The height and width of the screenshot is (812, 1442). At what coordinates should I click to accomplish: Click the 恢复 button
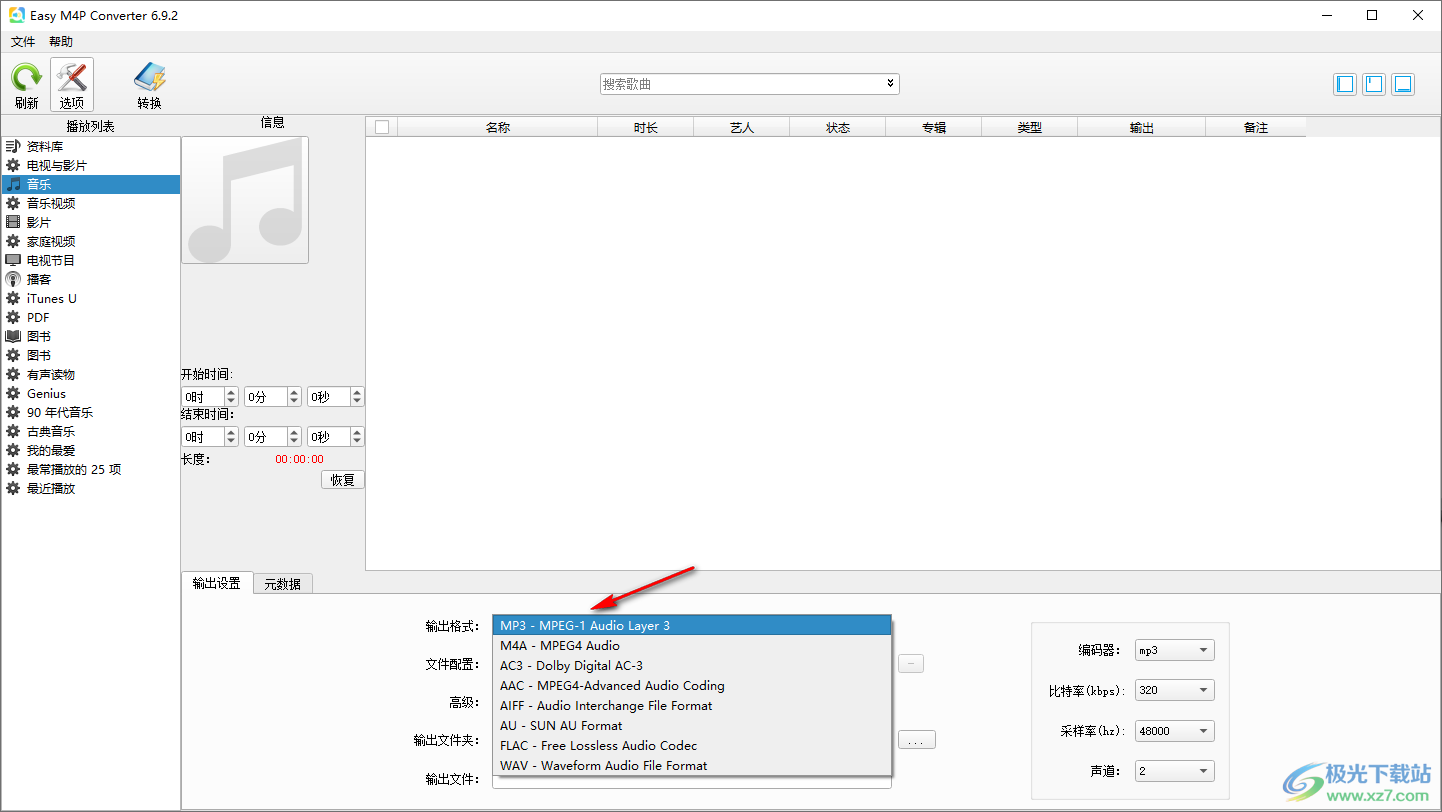(x=343, y=479)
